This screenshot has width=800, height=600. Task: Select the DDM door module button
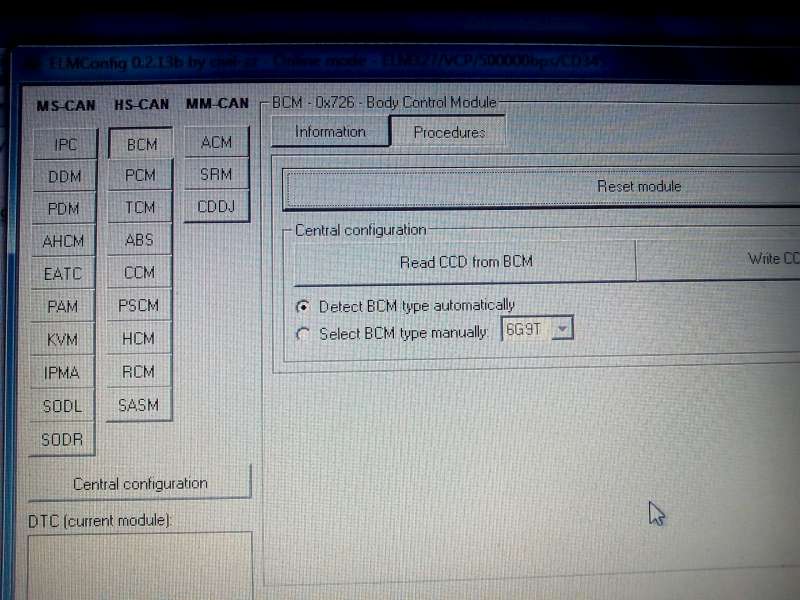pos(64,177)
